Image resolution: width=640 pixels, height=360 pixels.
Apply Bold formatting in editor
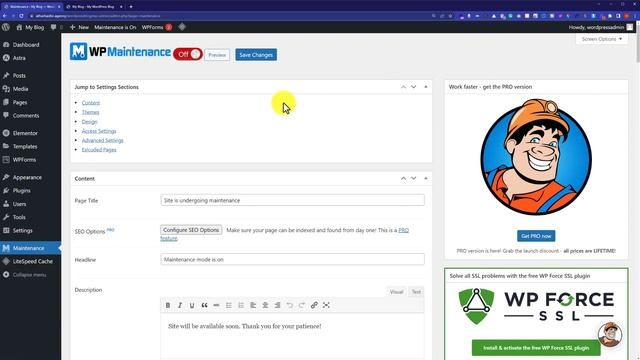168,305
